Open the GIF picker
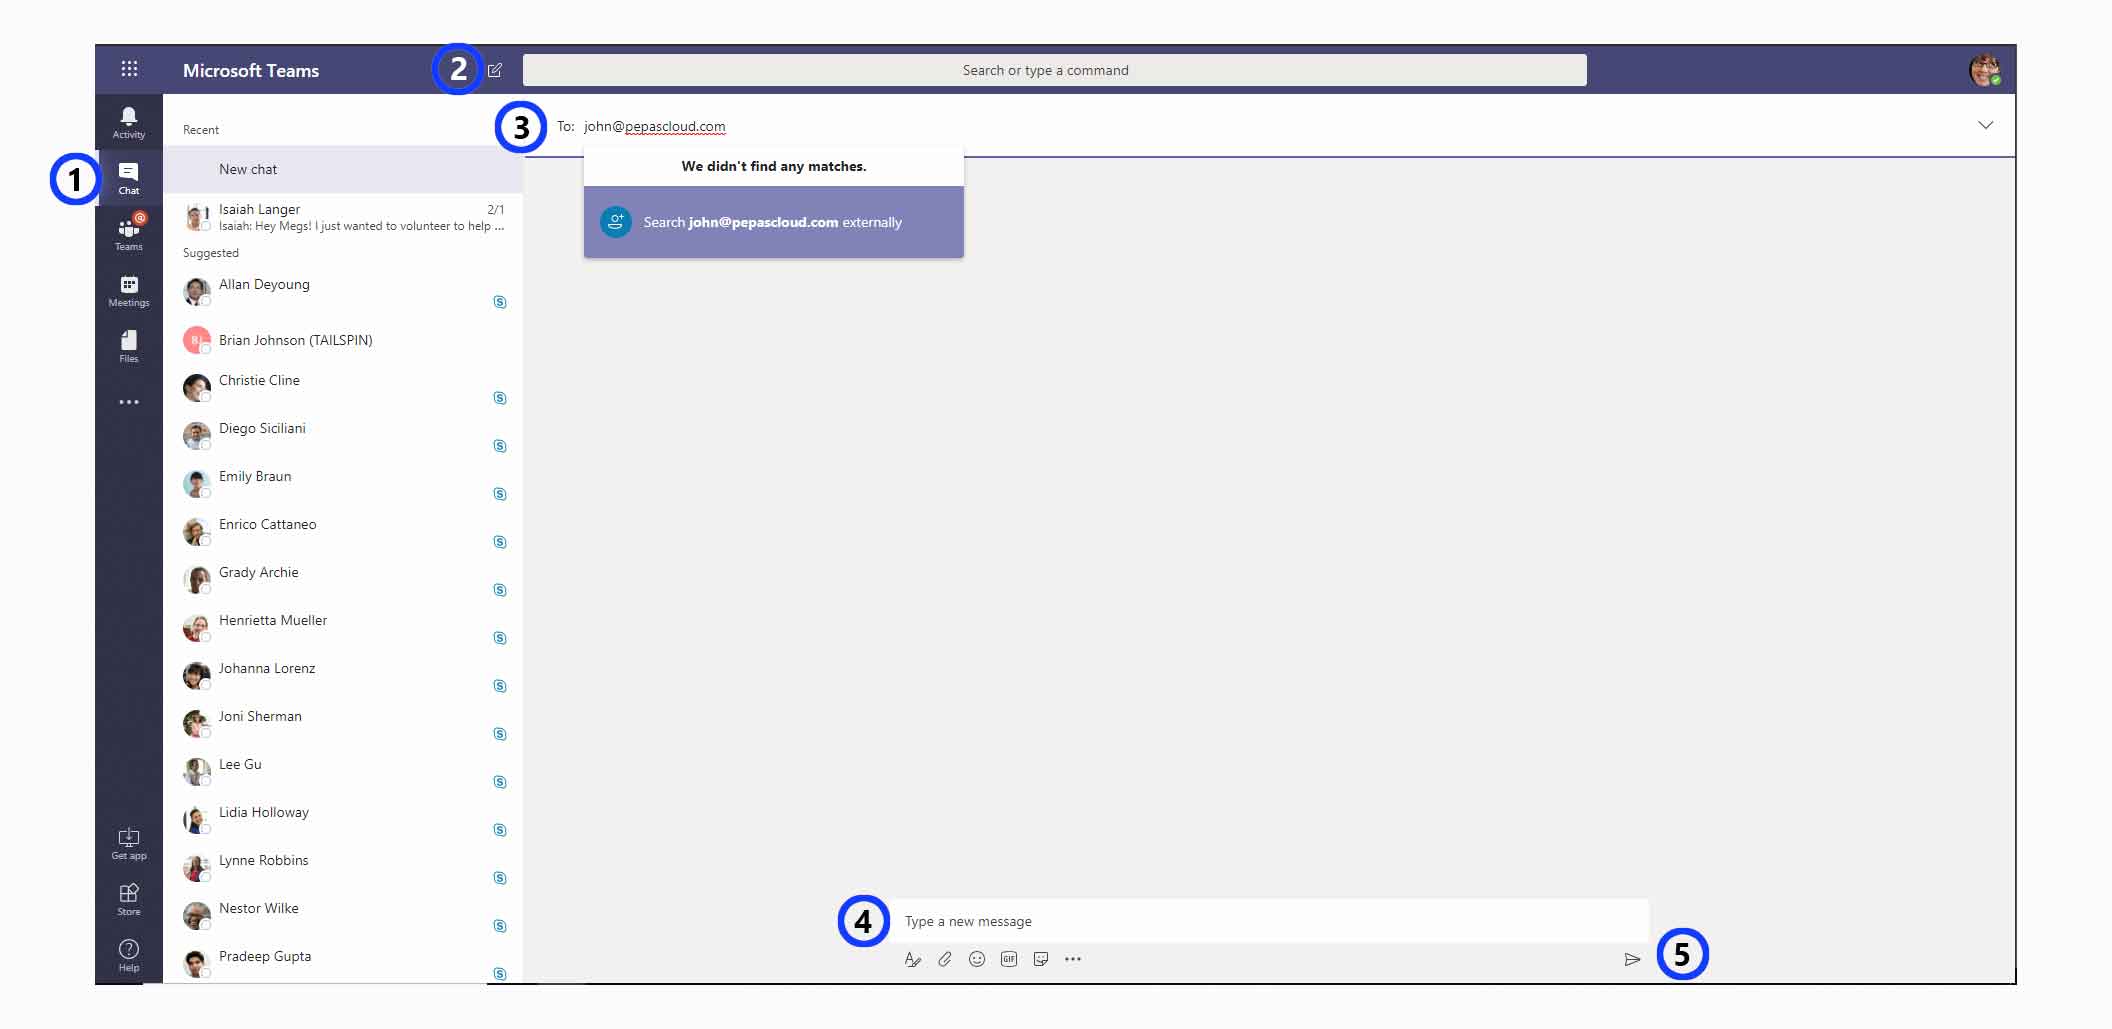 1009,959
